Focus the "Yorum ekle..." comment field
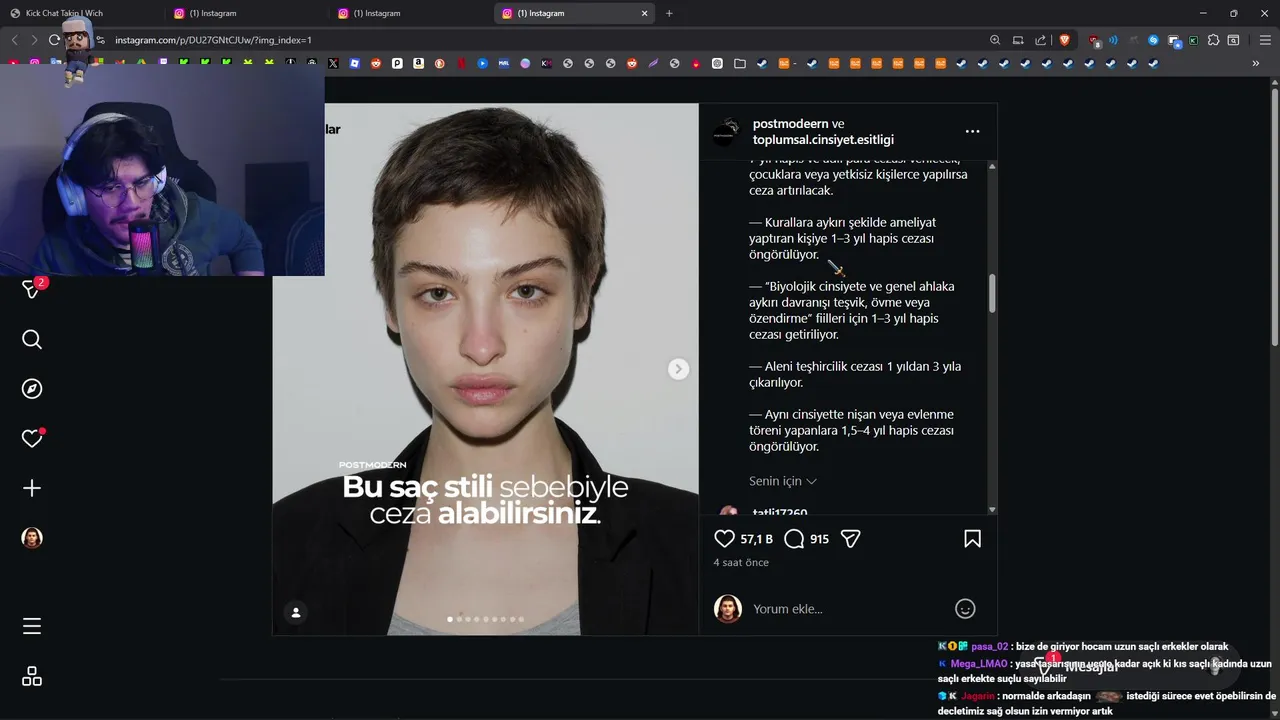This screenshot has height=720, width=1280. (x=850, y=608)
